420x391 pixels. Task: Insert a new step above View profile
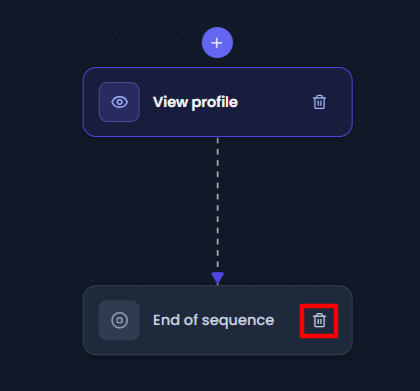217,43
